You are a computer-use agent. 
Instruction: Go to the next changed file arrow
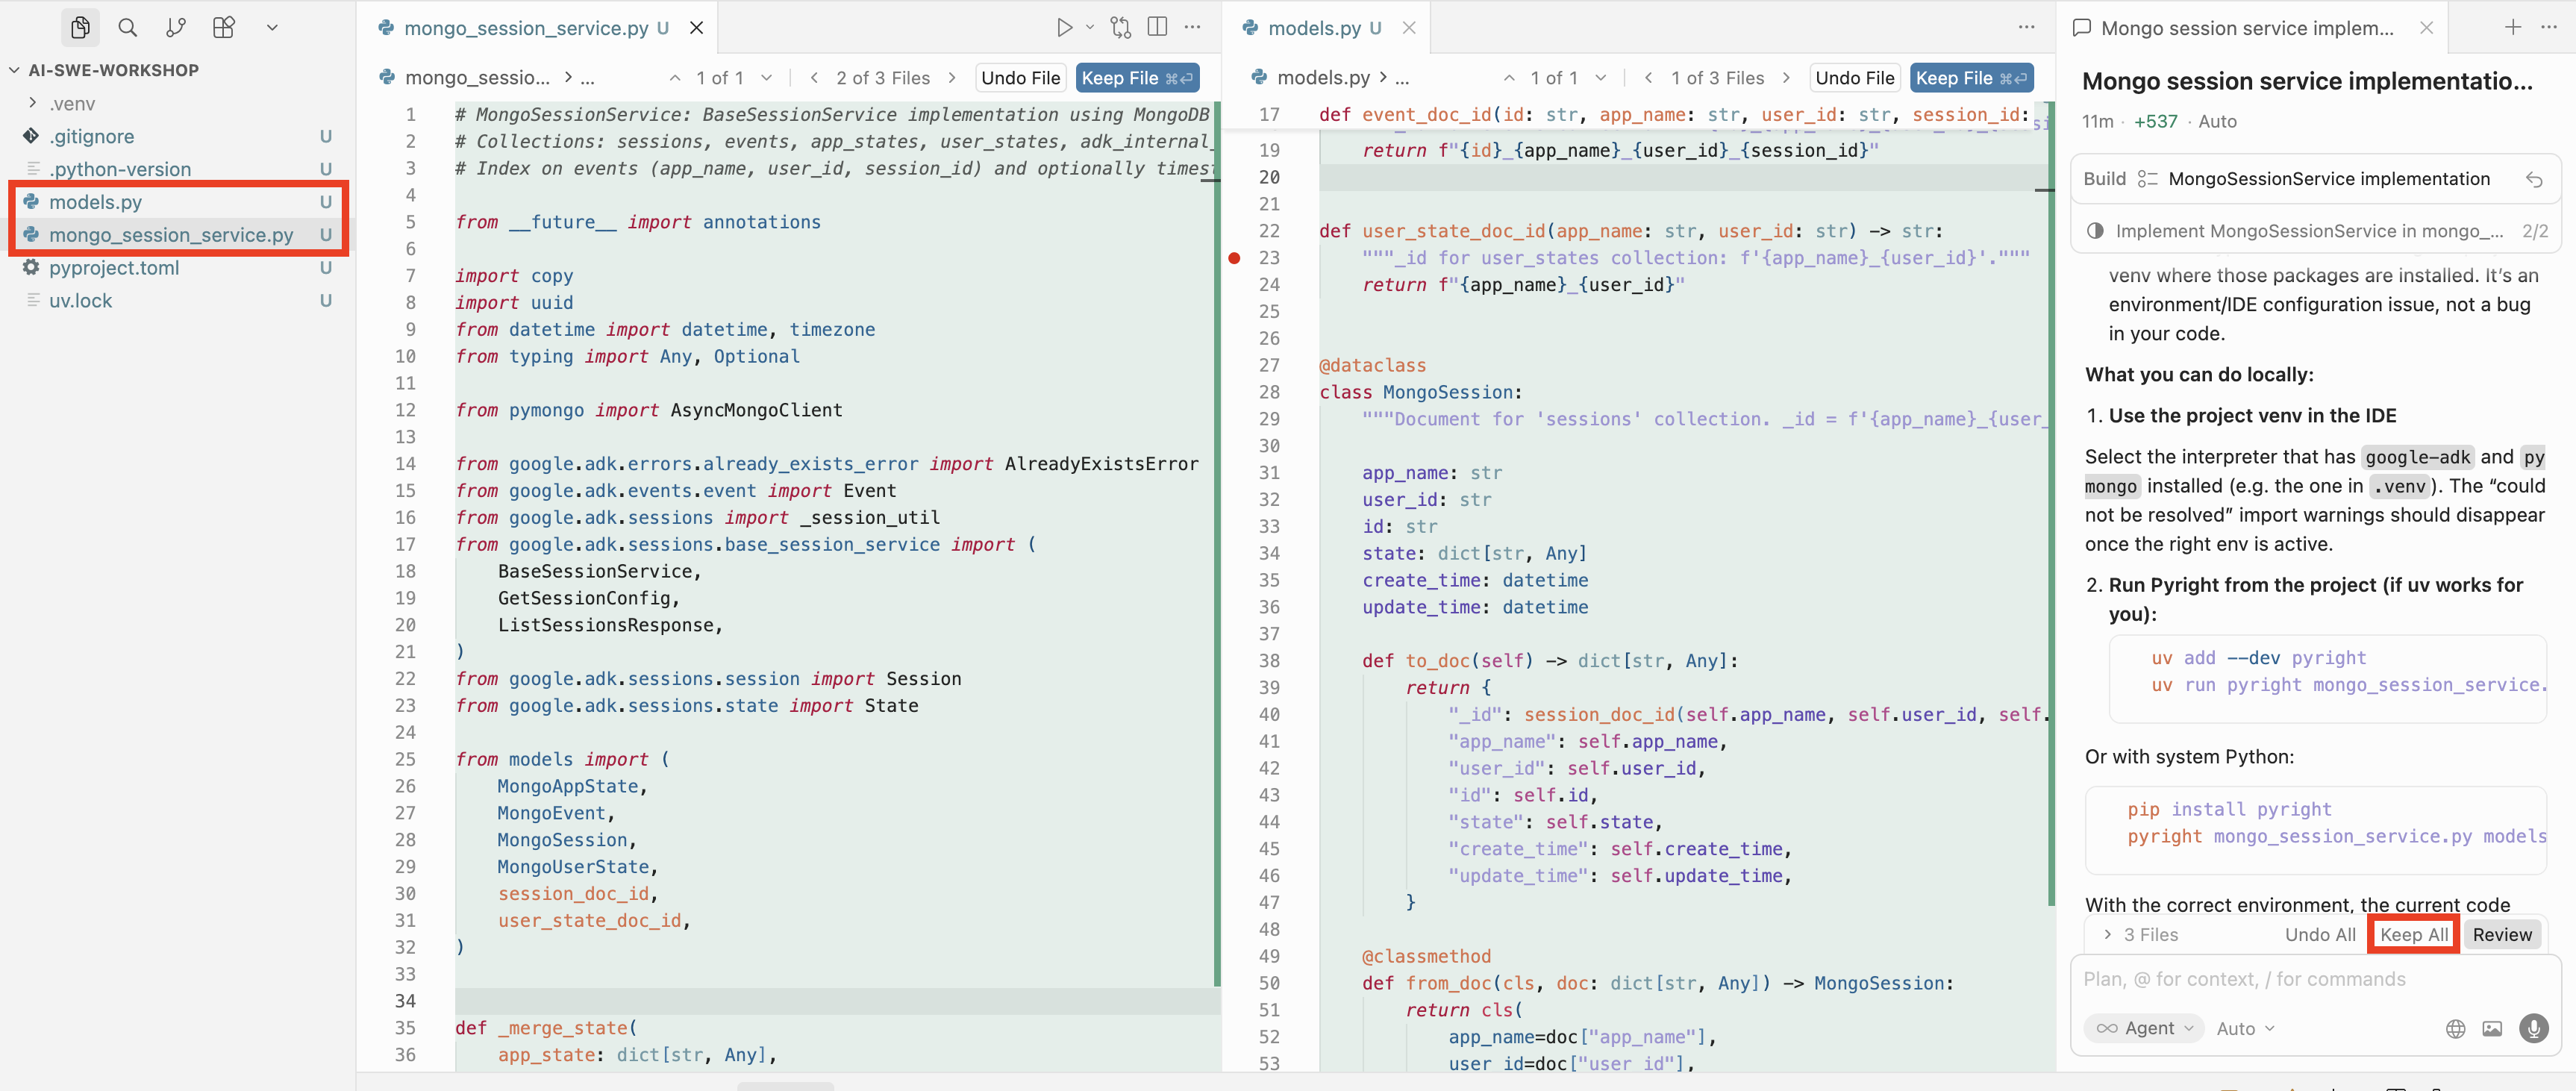coord(952,77)
